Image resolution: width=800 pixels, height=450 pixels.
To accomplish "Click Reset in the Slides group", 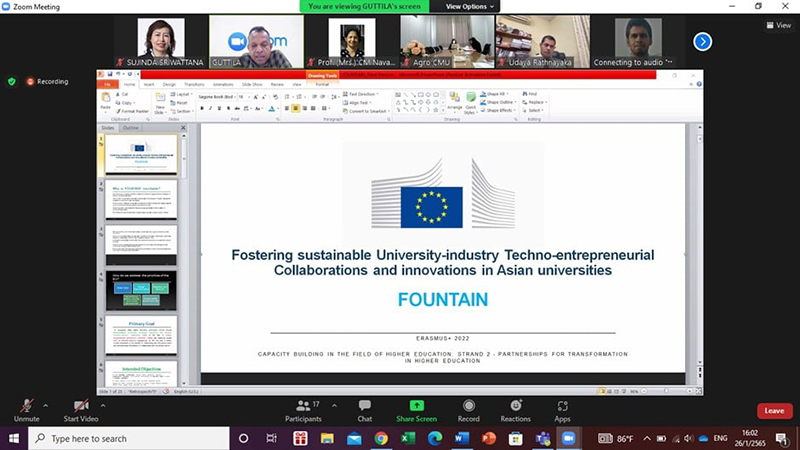I will pos(179,103).
